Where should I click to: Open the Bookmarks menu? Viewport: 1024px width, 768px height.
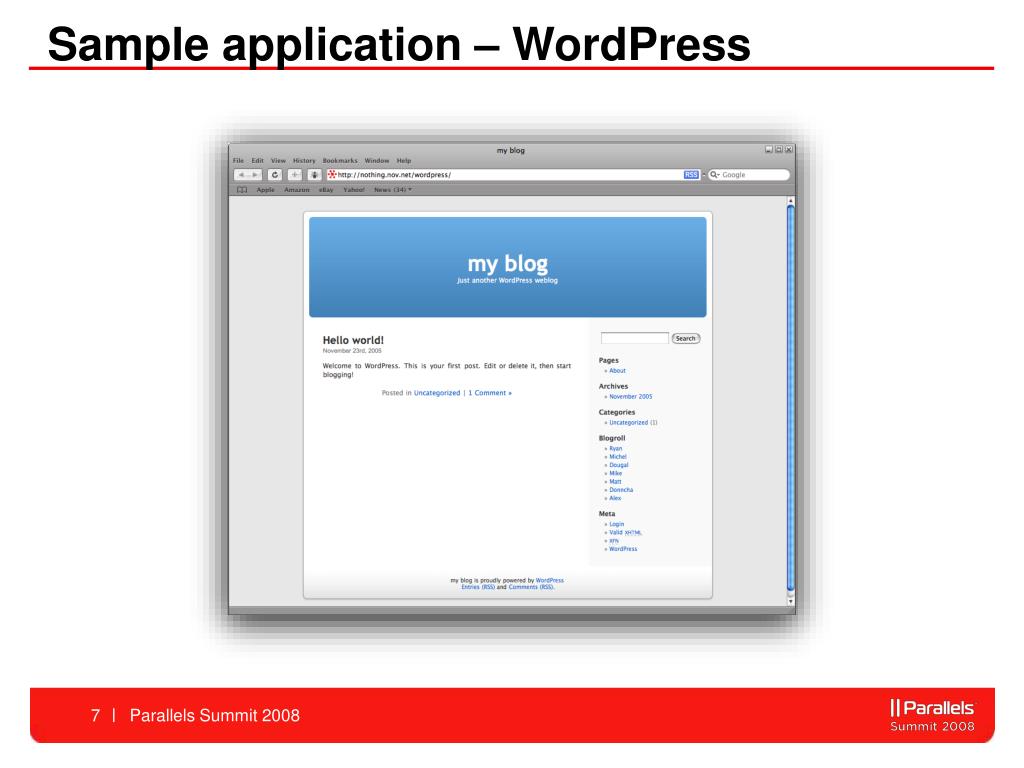pyautogui.click(x=340, y=161)
